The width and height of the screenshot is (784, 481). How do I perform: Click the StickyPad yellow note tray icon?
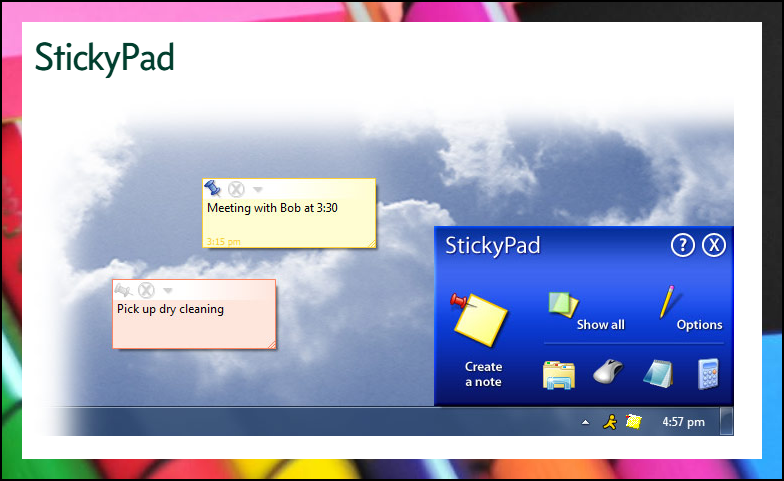[x=633, y=422]
